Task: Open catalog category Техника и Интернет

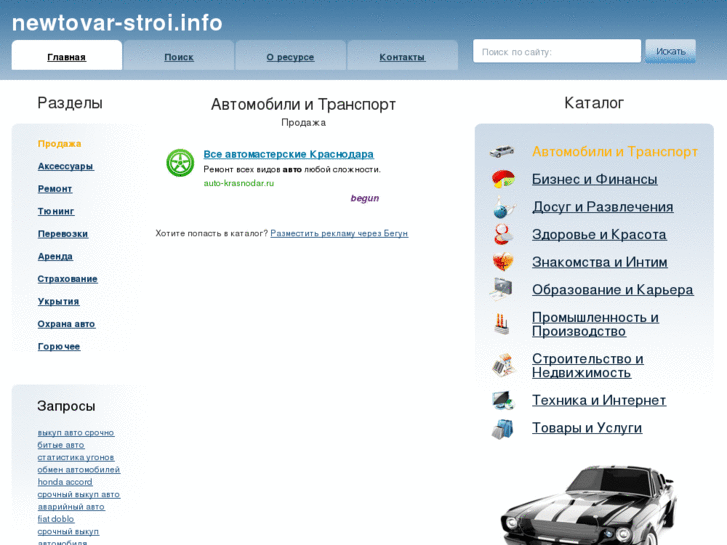Action: click(x=599, y=400)
